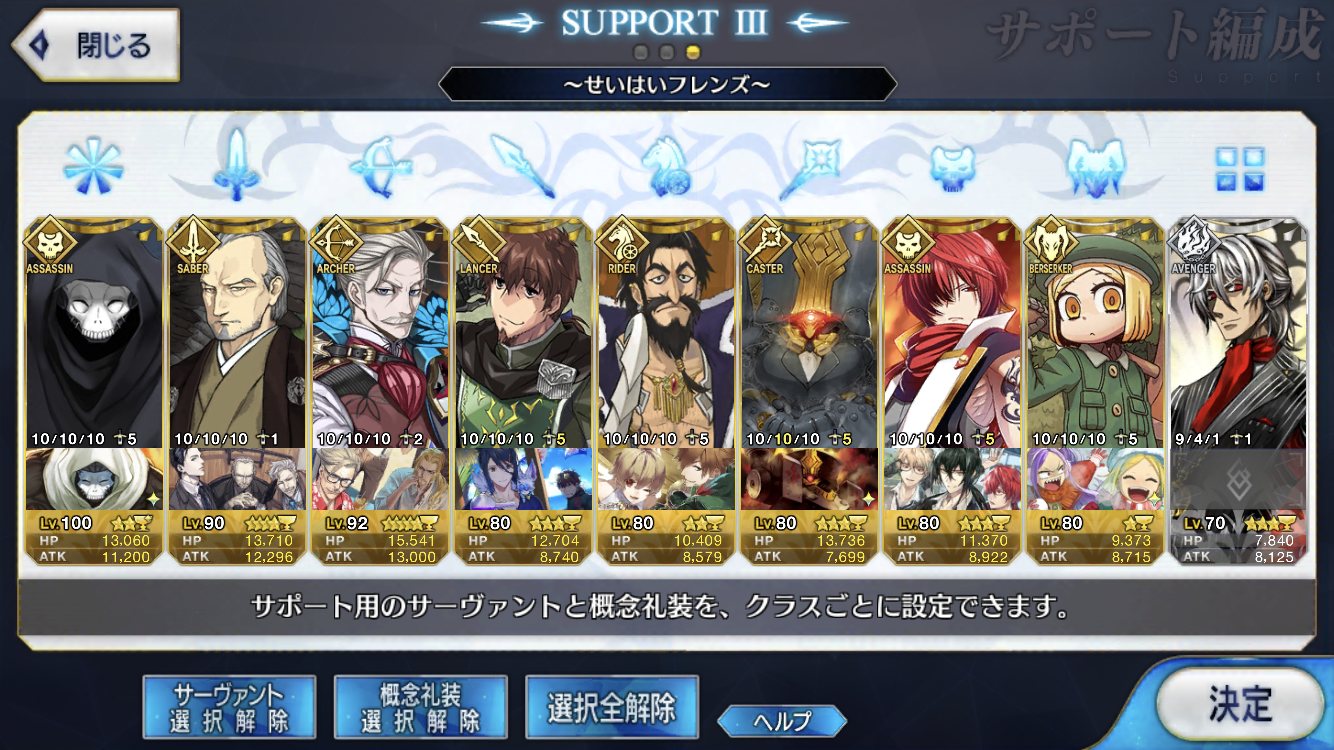
Task: Switch to the second support set dot
Action: (666, 51)
